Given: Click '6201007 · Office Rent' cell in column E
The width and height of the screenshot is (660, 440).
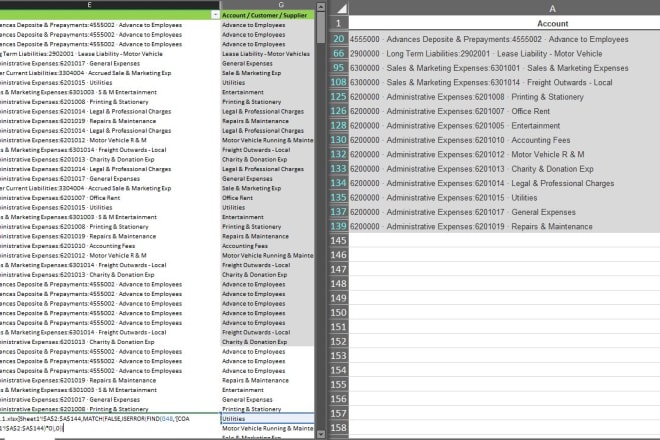Looking at the screenshot, I should (109, 198).
